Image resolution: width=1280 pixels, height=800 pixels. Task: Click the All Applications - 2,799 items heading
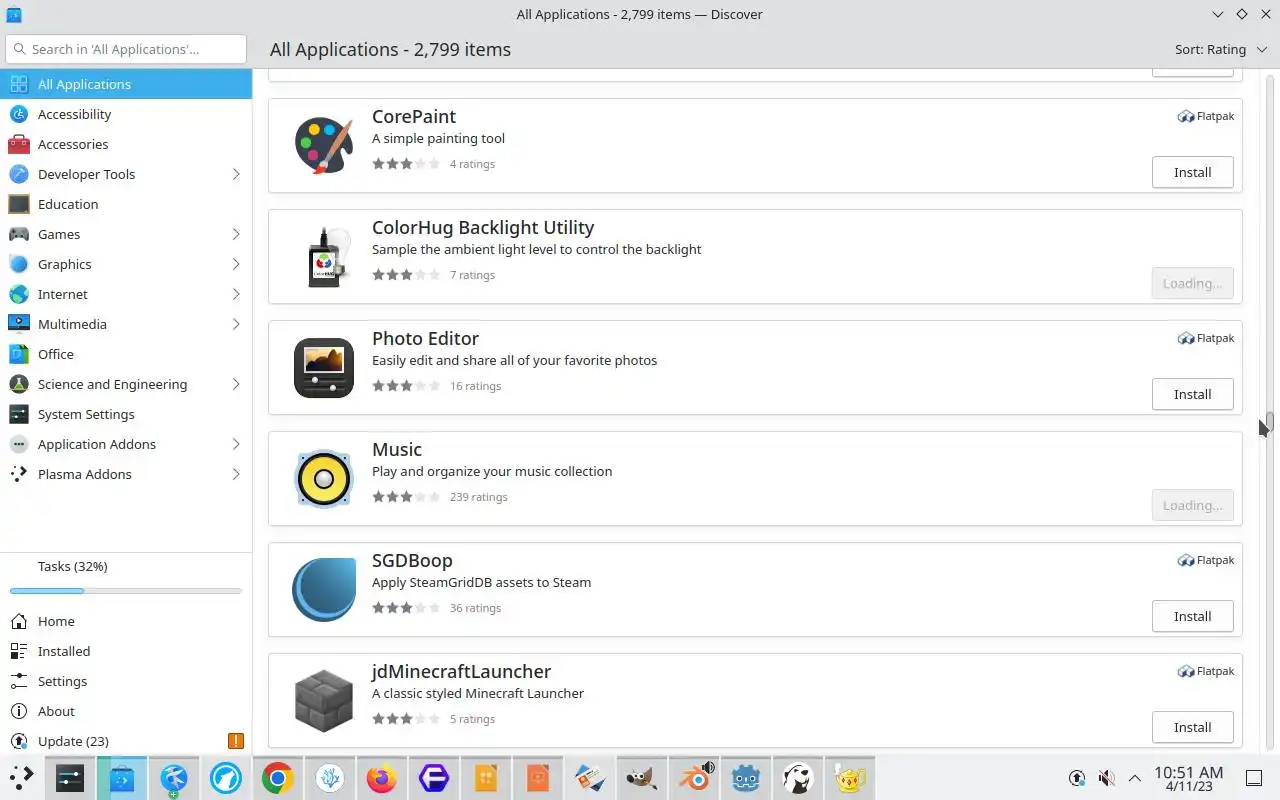tap(390, 49)
